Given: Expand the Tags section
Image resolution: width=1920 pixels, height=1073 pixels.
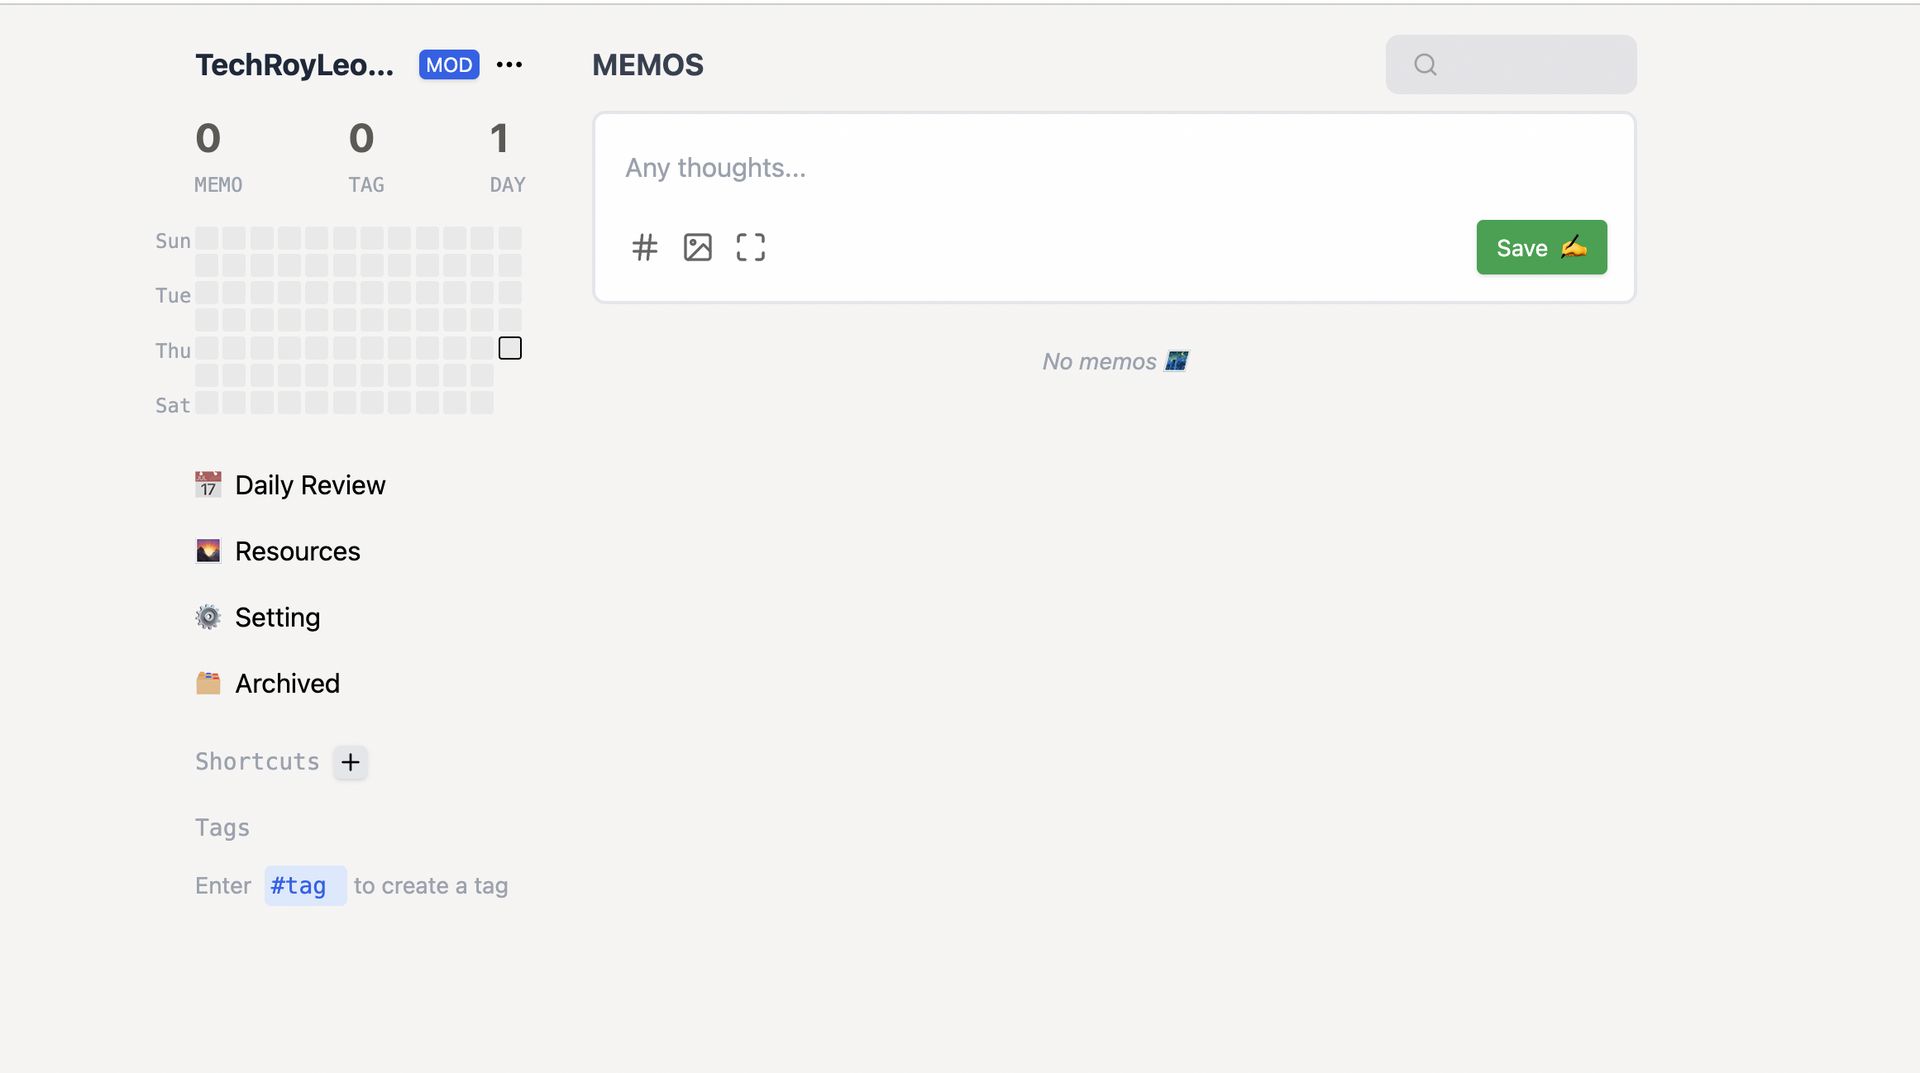Looking at the screenshot, I should coord(222,827).
